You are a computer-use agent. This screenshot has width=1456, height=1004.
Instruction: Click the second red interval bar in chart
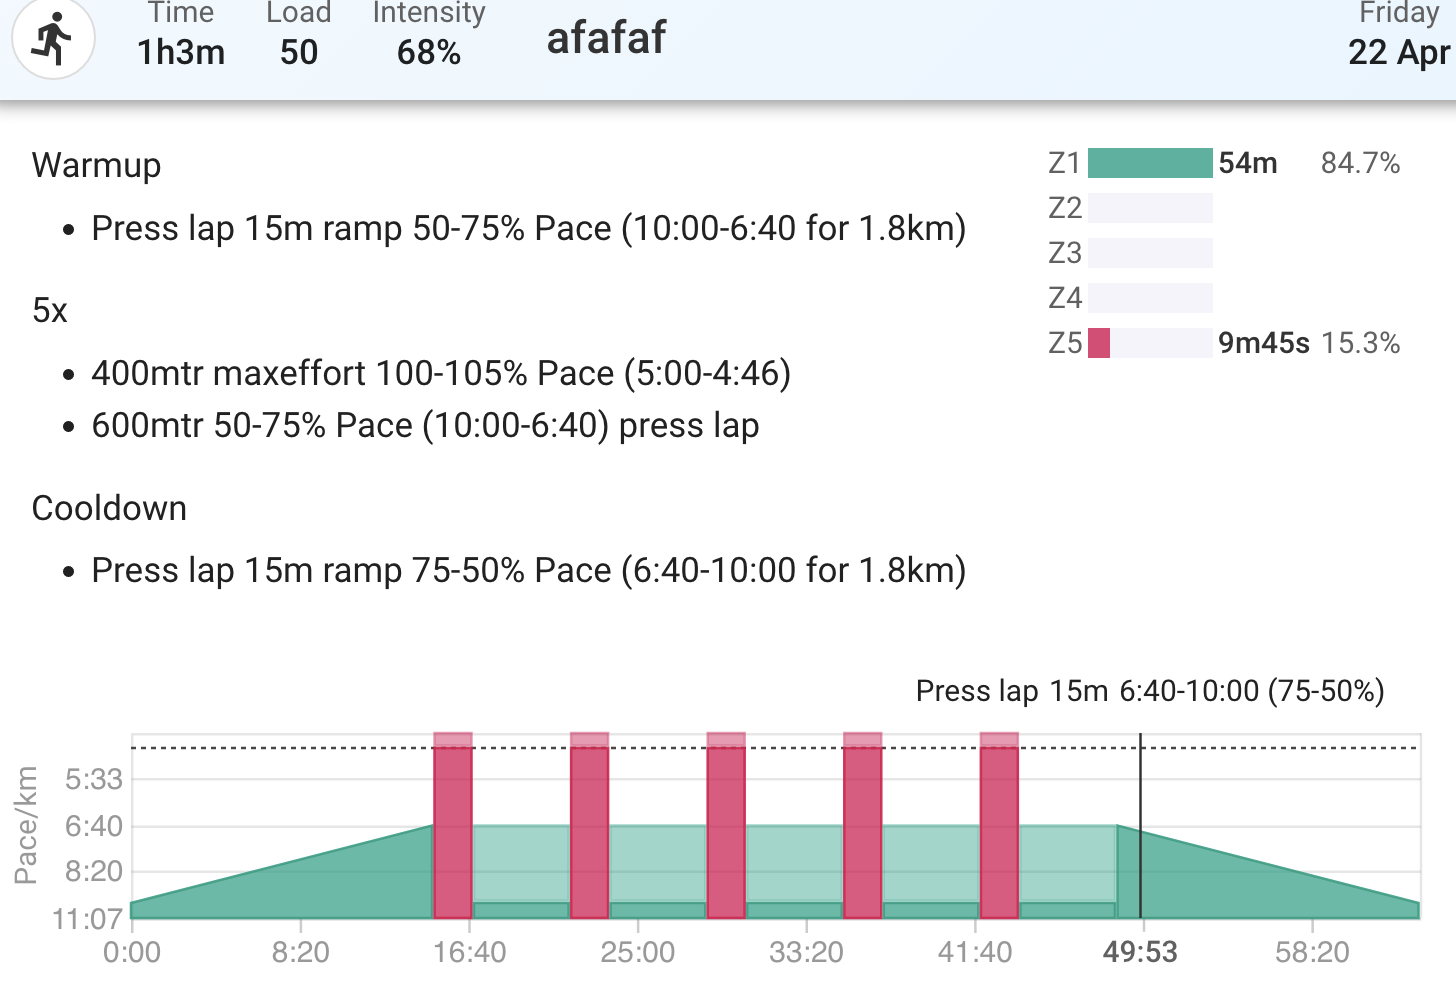tap(589, 826)
